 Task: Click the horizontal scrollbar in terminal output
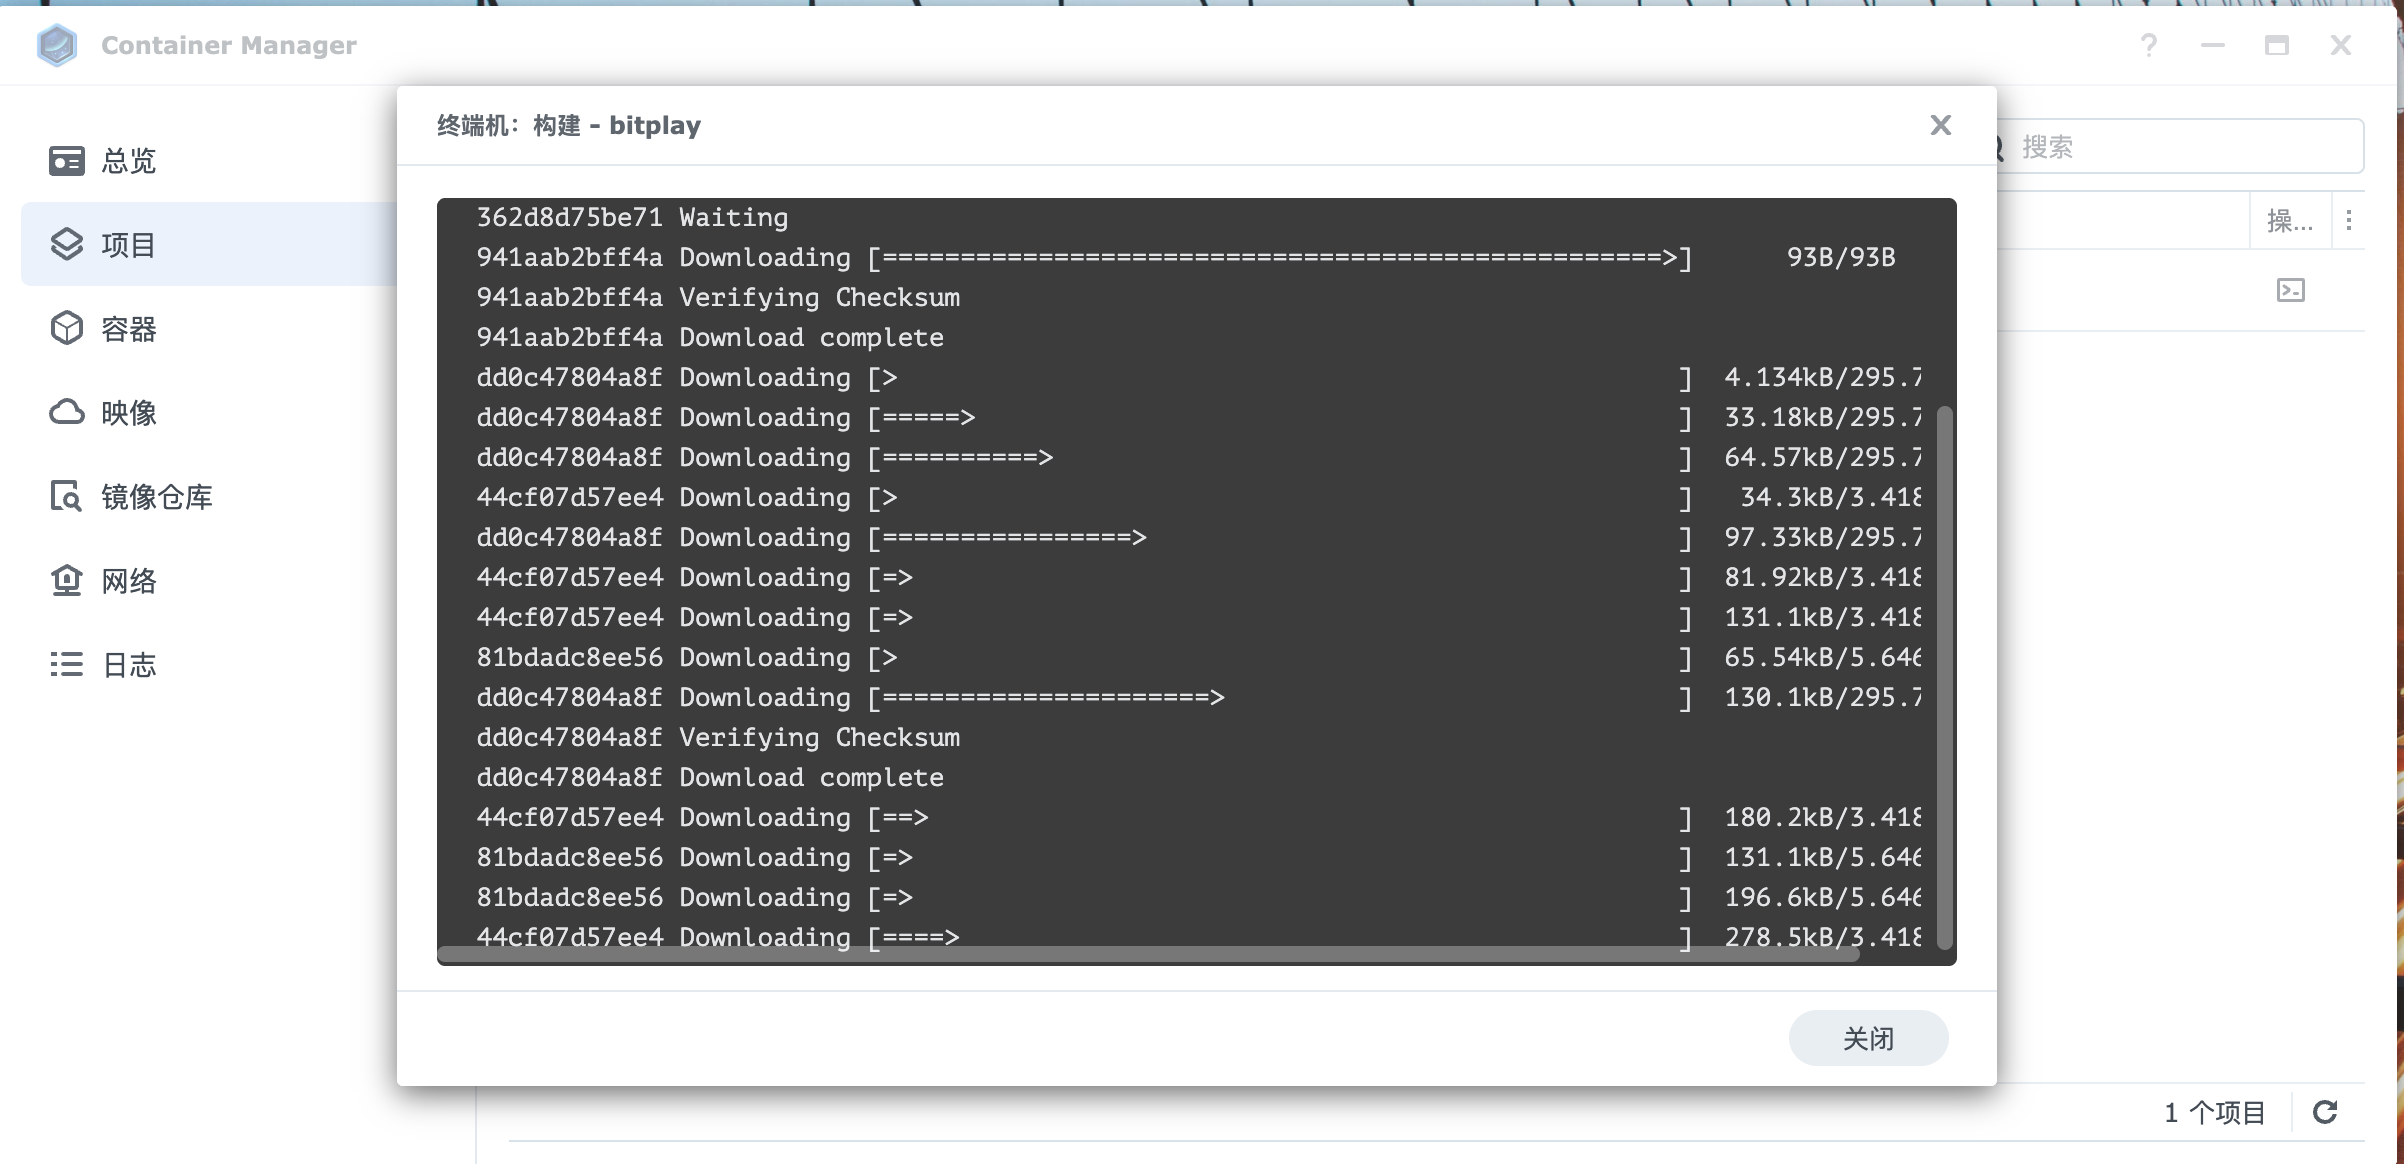[x=1148, y=954]
